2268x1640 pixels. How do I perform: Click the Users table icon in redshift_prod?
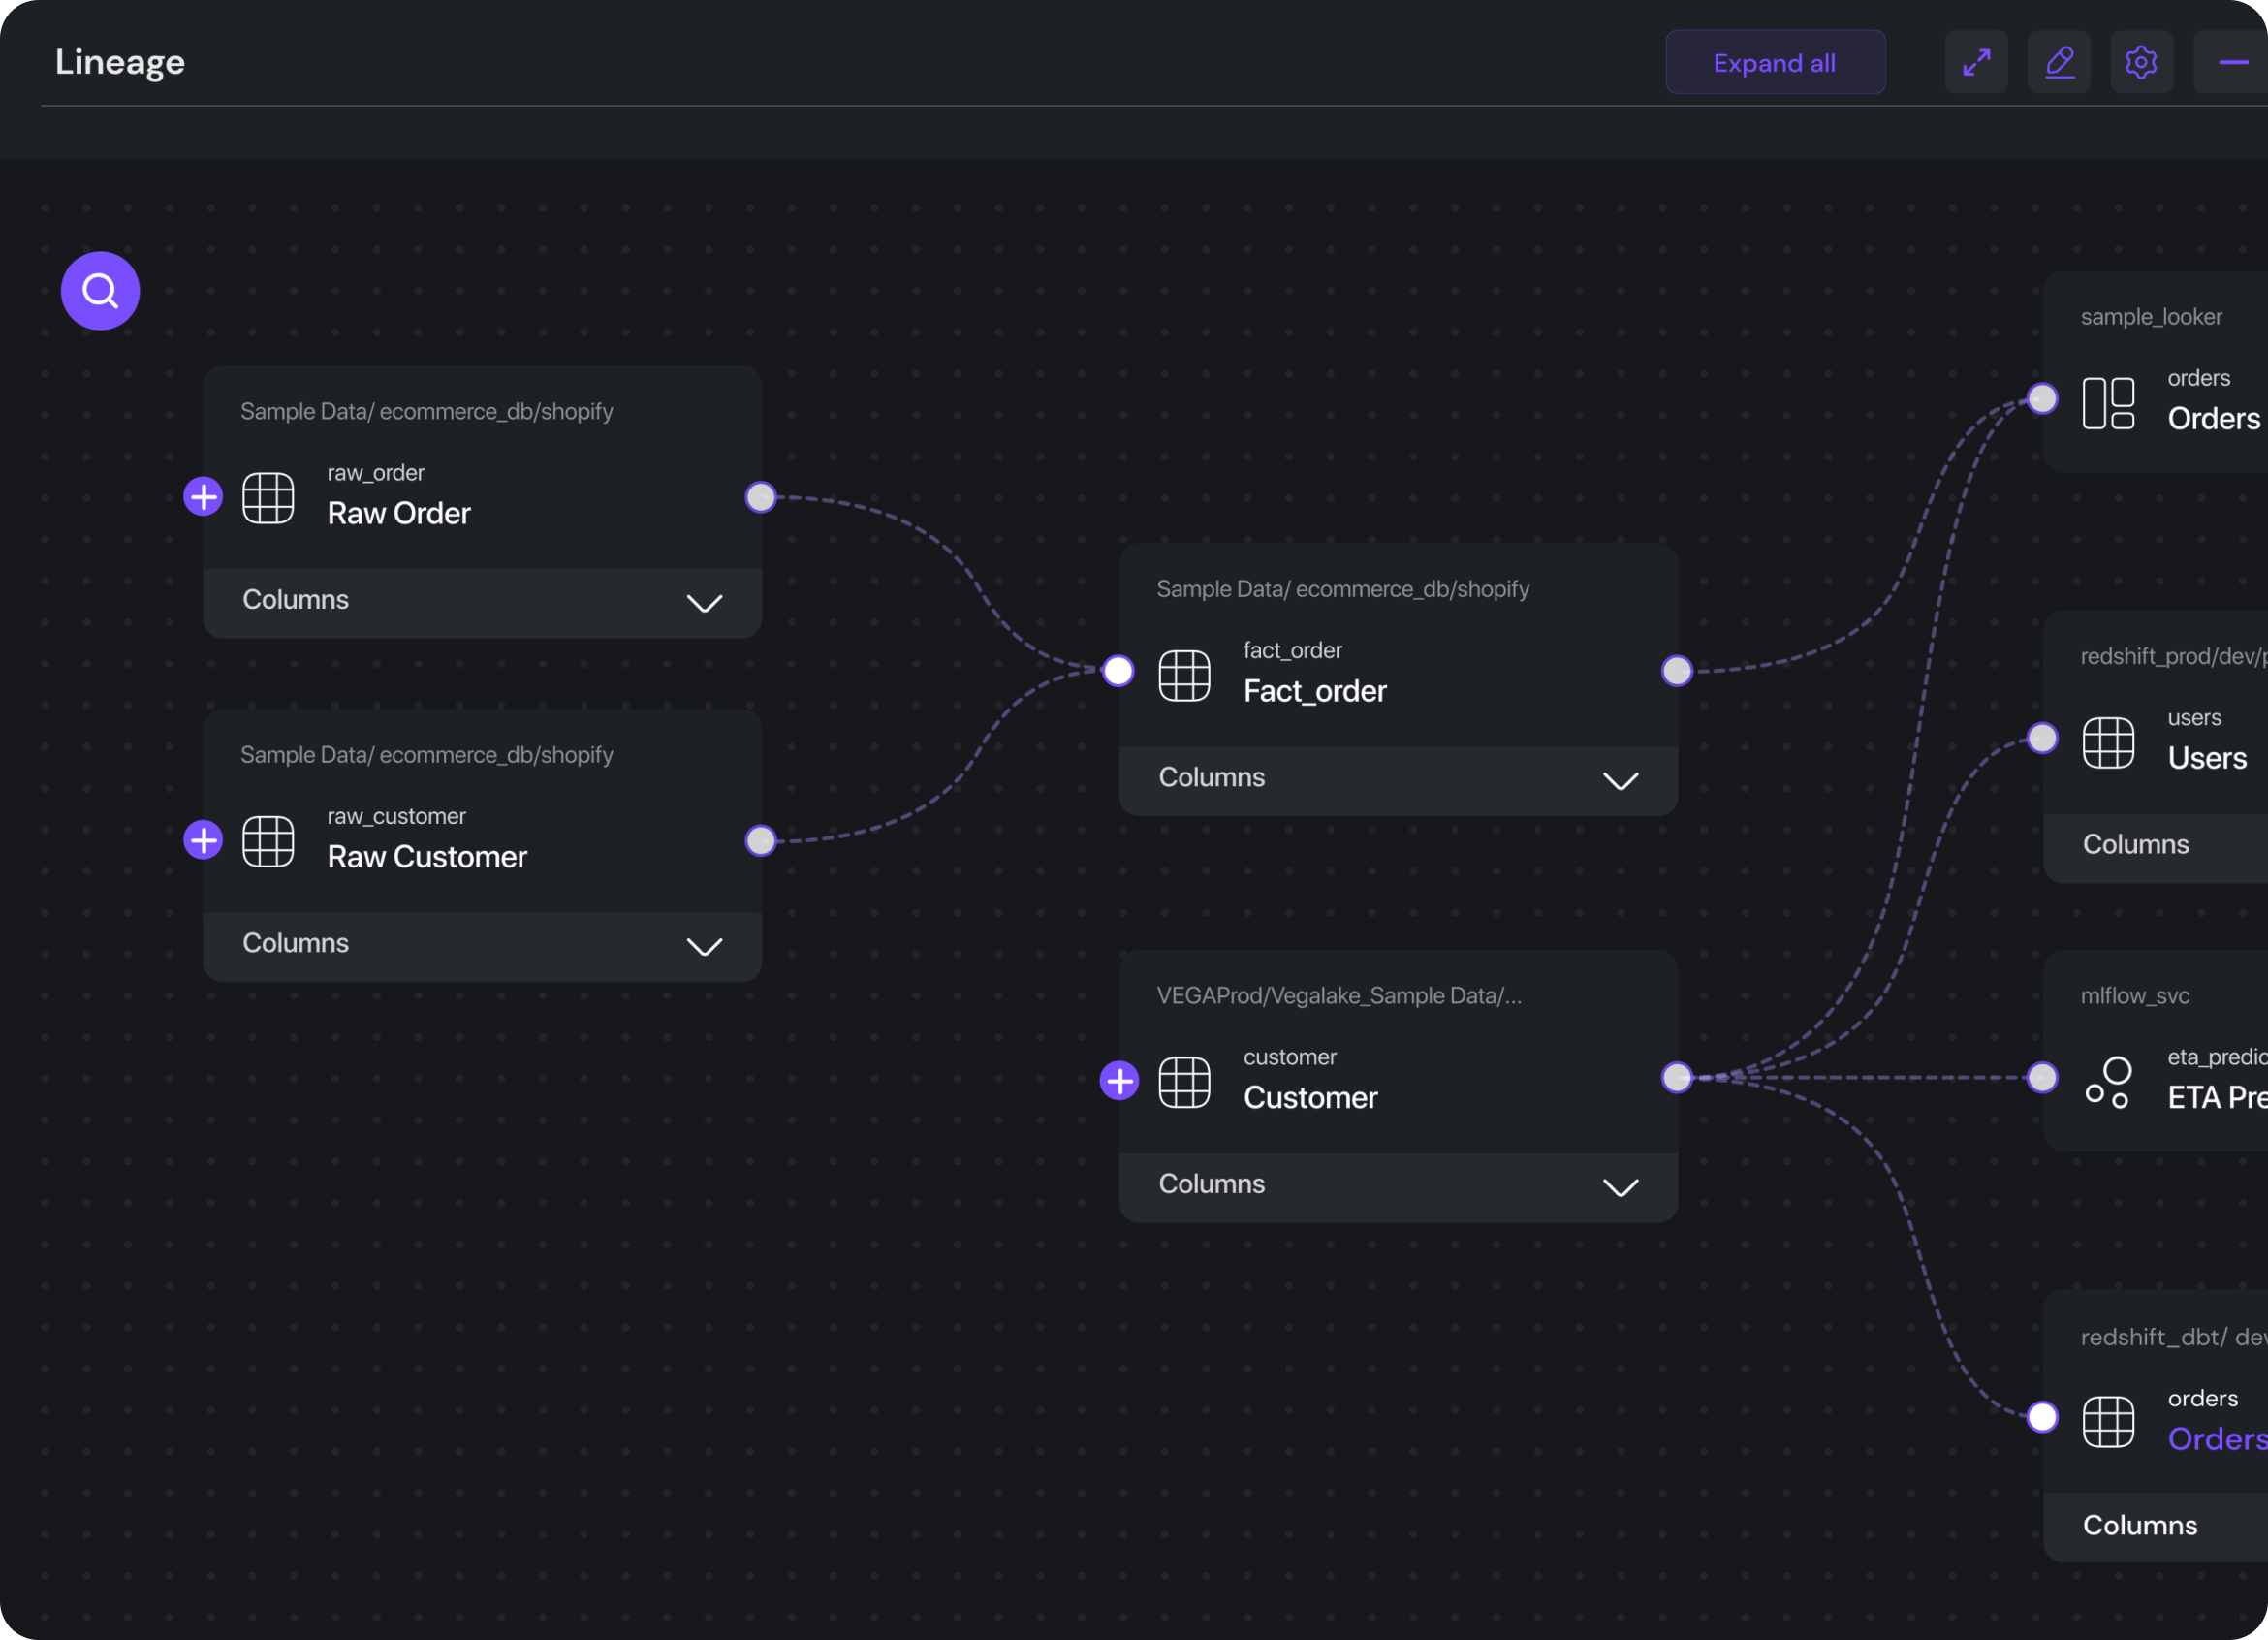[2110, 742]
